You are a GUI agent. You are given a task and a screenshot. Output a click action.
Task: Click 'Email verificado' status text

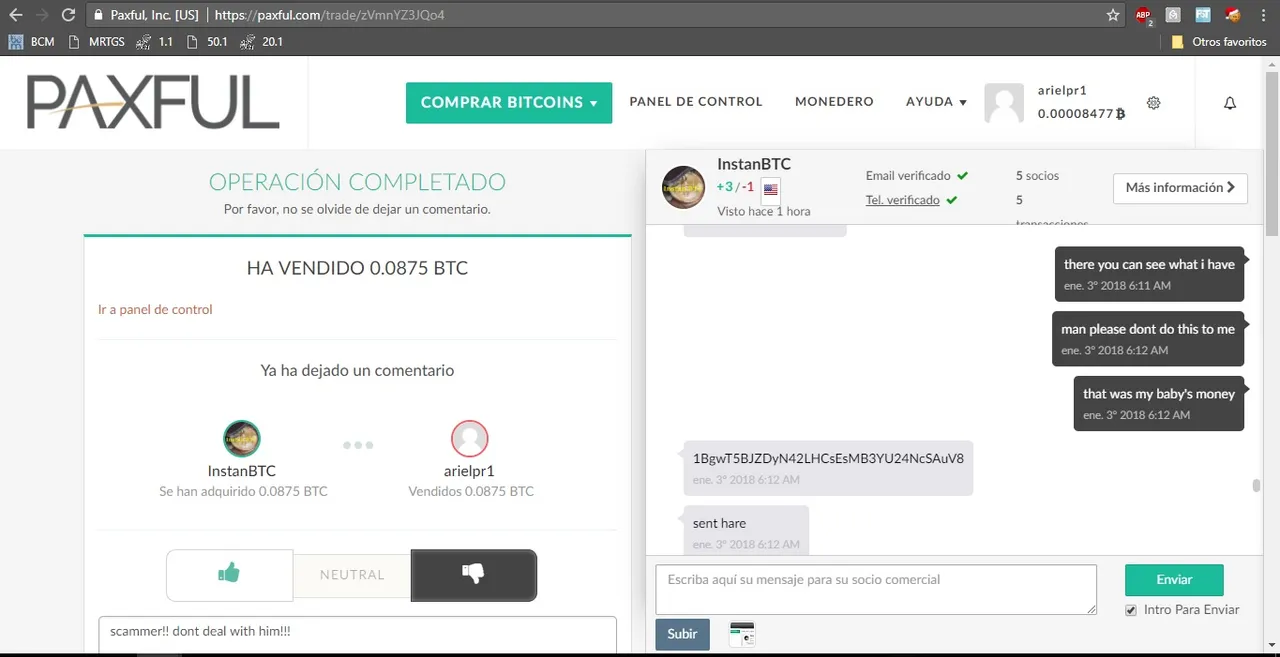[908, 176]
